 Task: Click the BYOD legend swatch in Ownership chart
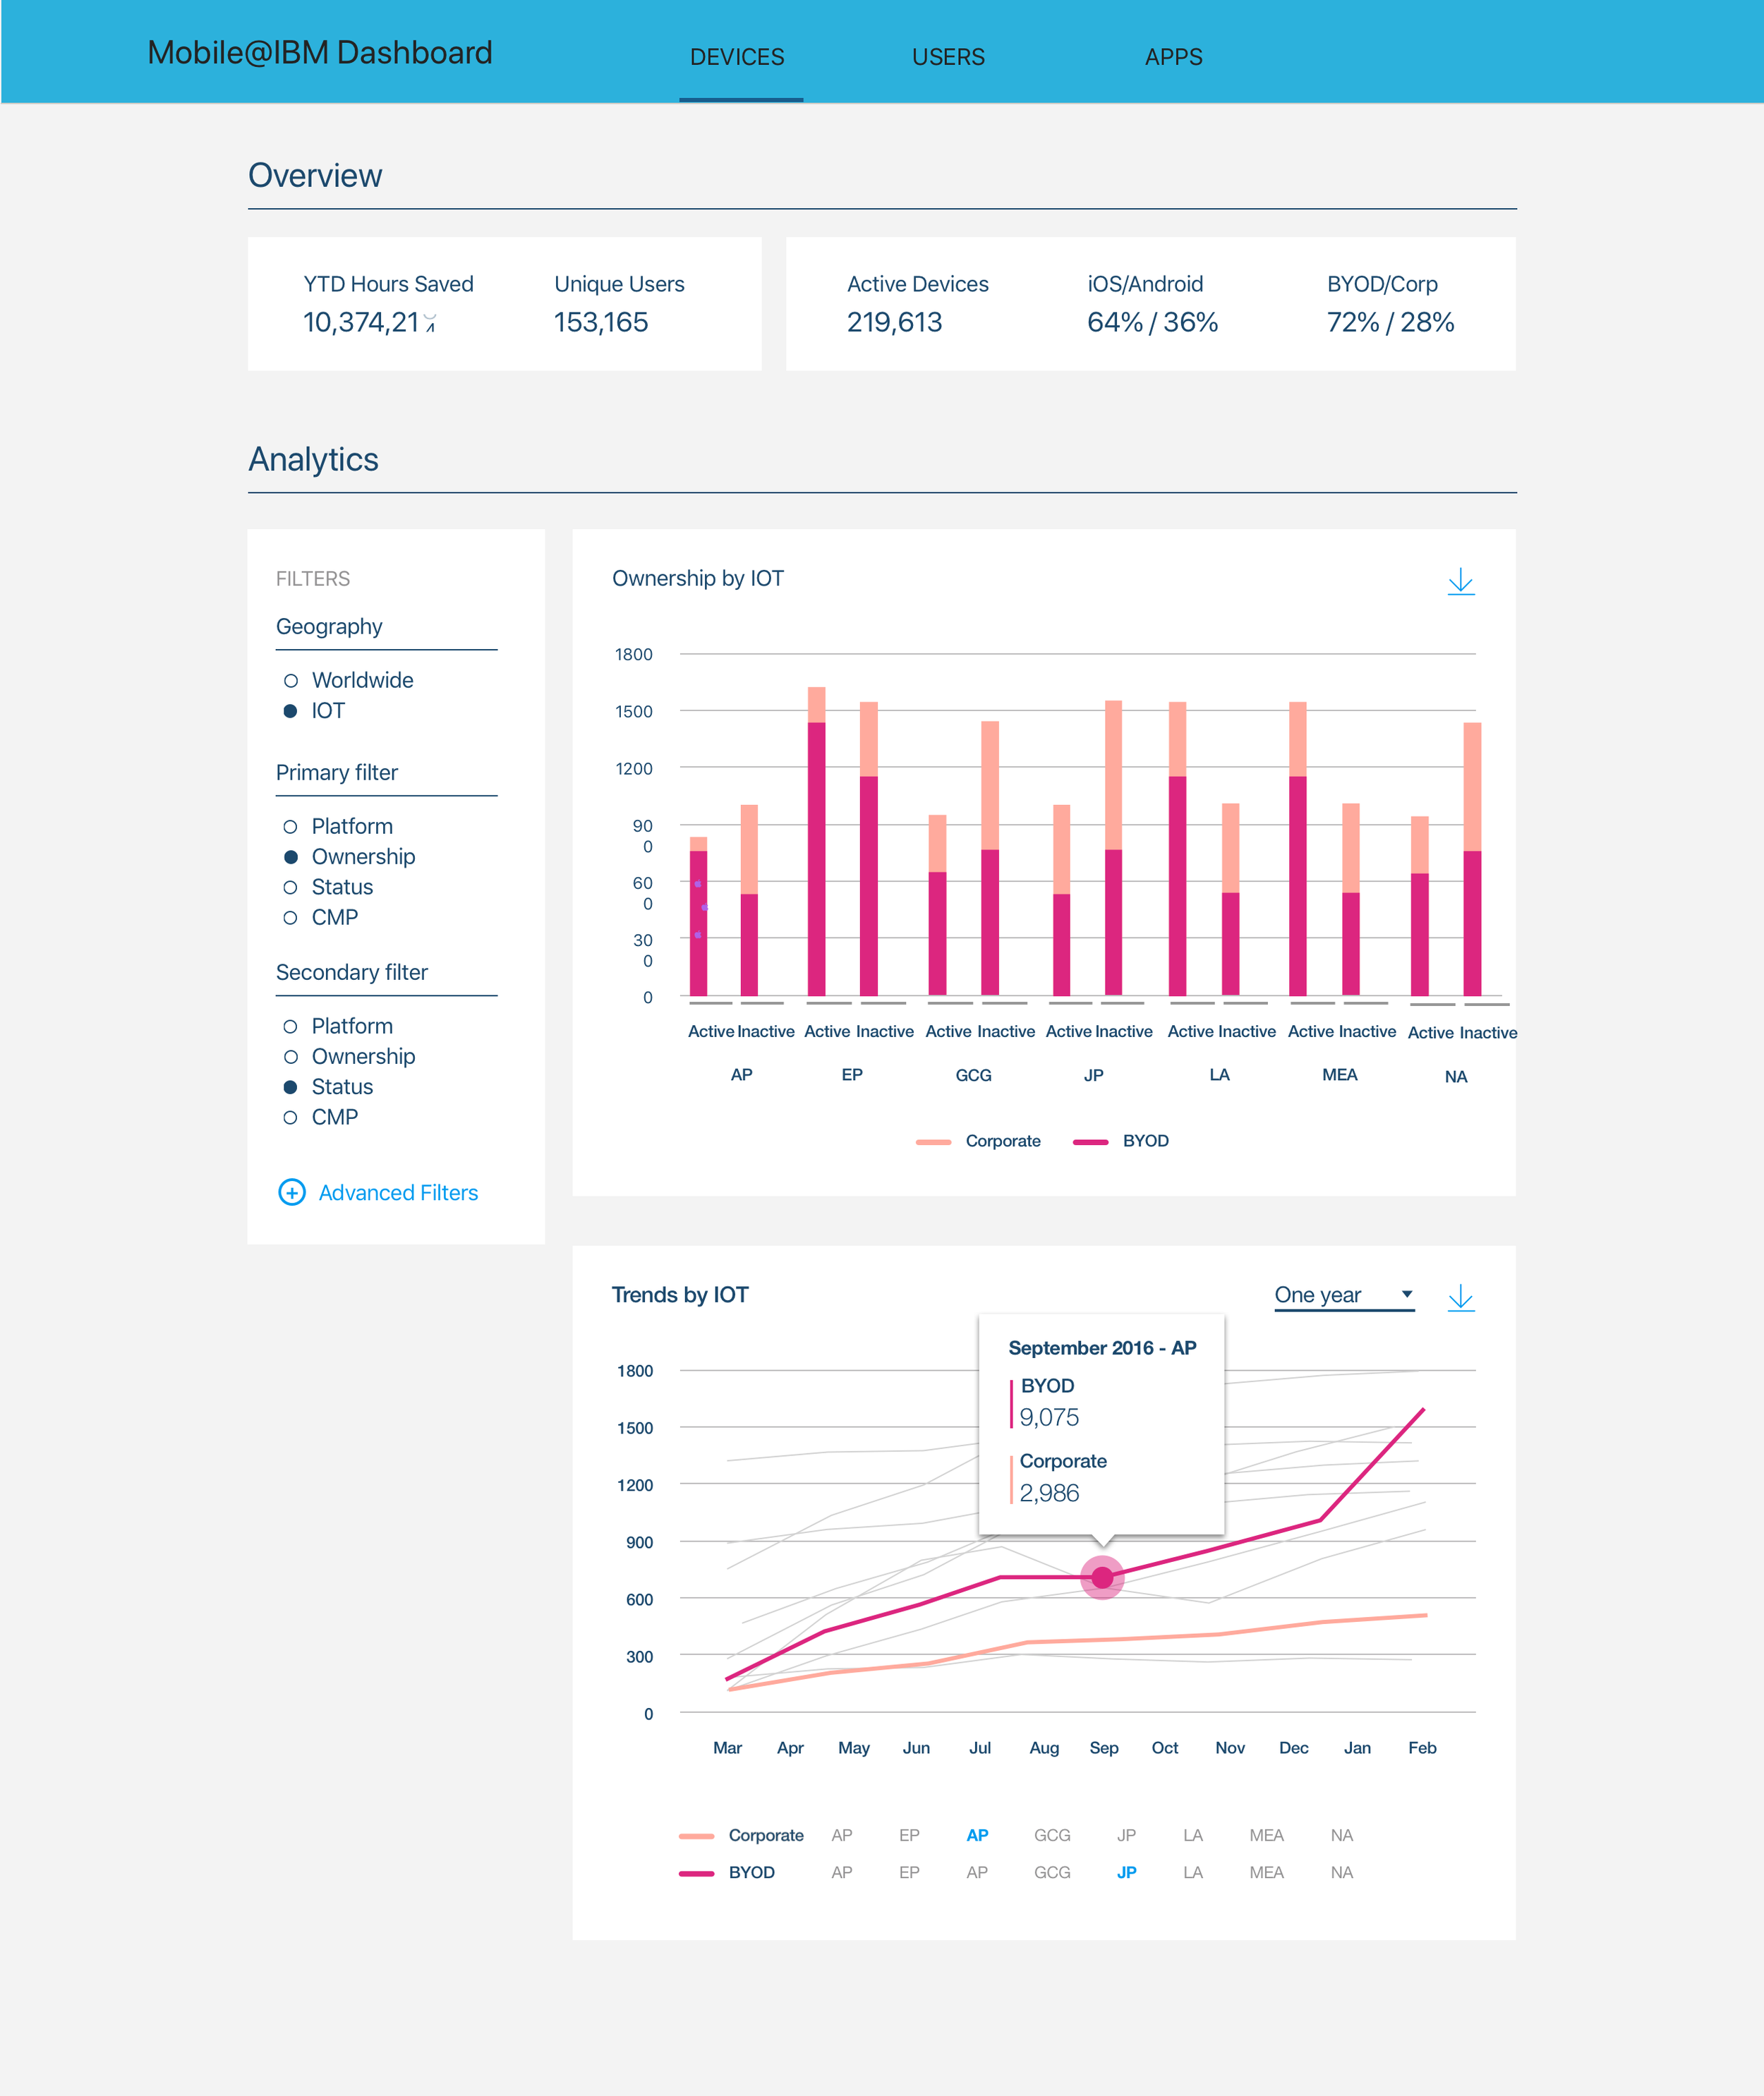(1090, 1141)
